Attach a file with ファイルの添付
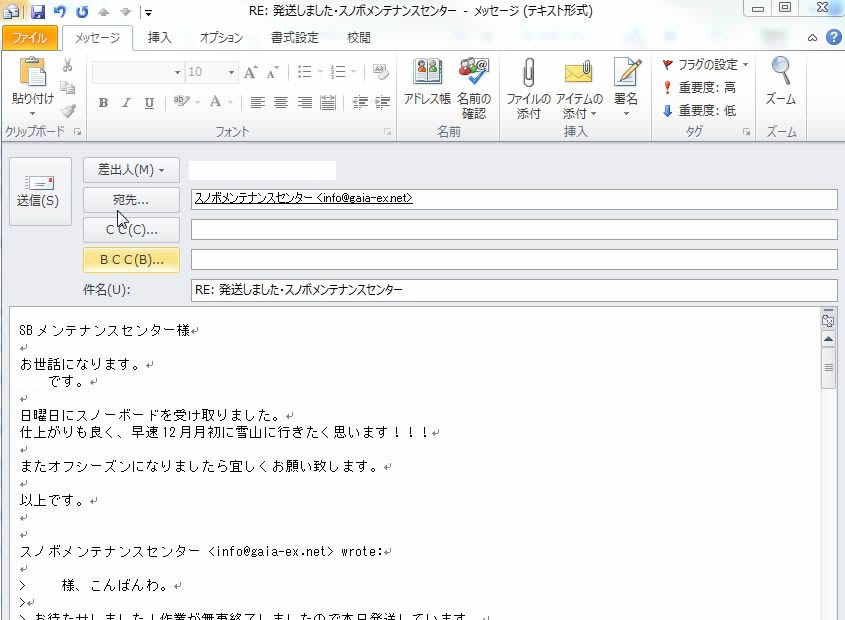Screen dimensions: 845x620 (528, 88)
